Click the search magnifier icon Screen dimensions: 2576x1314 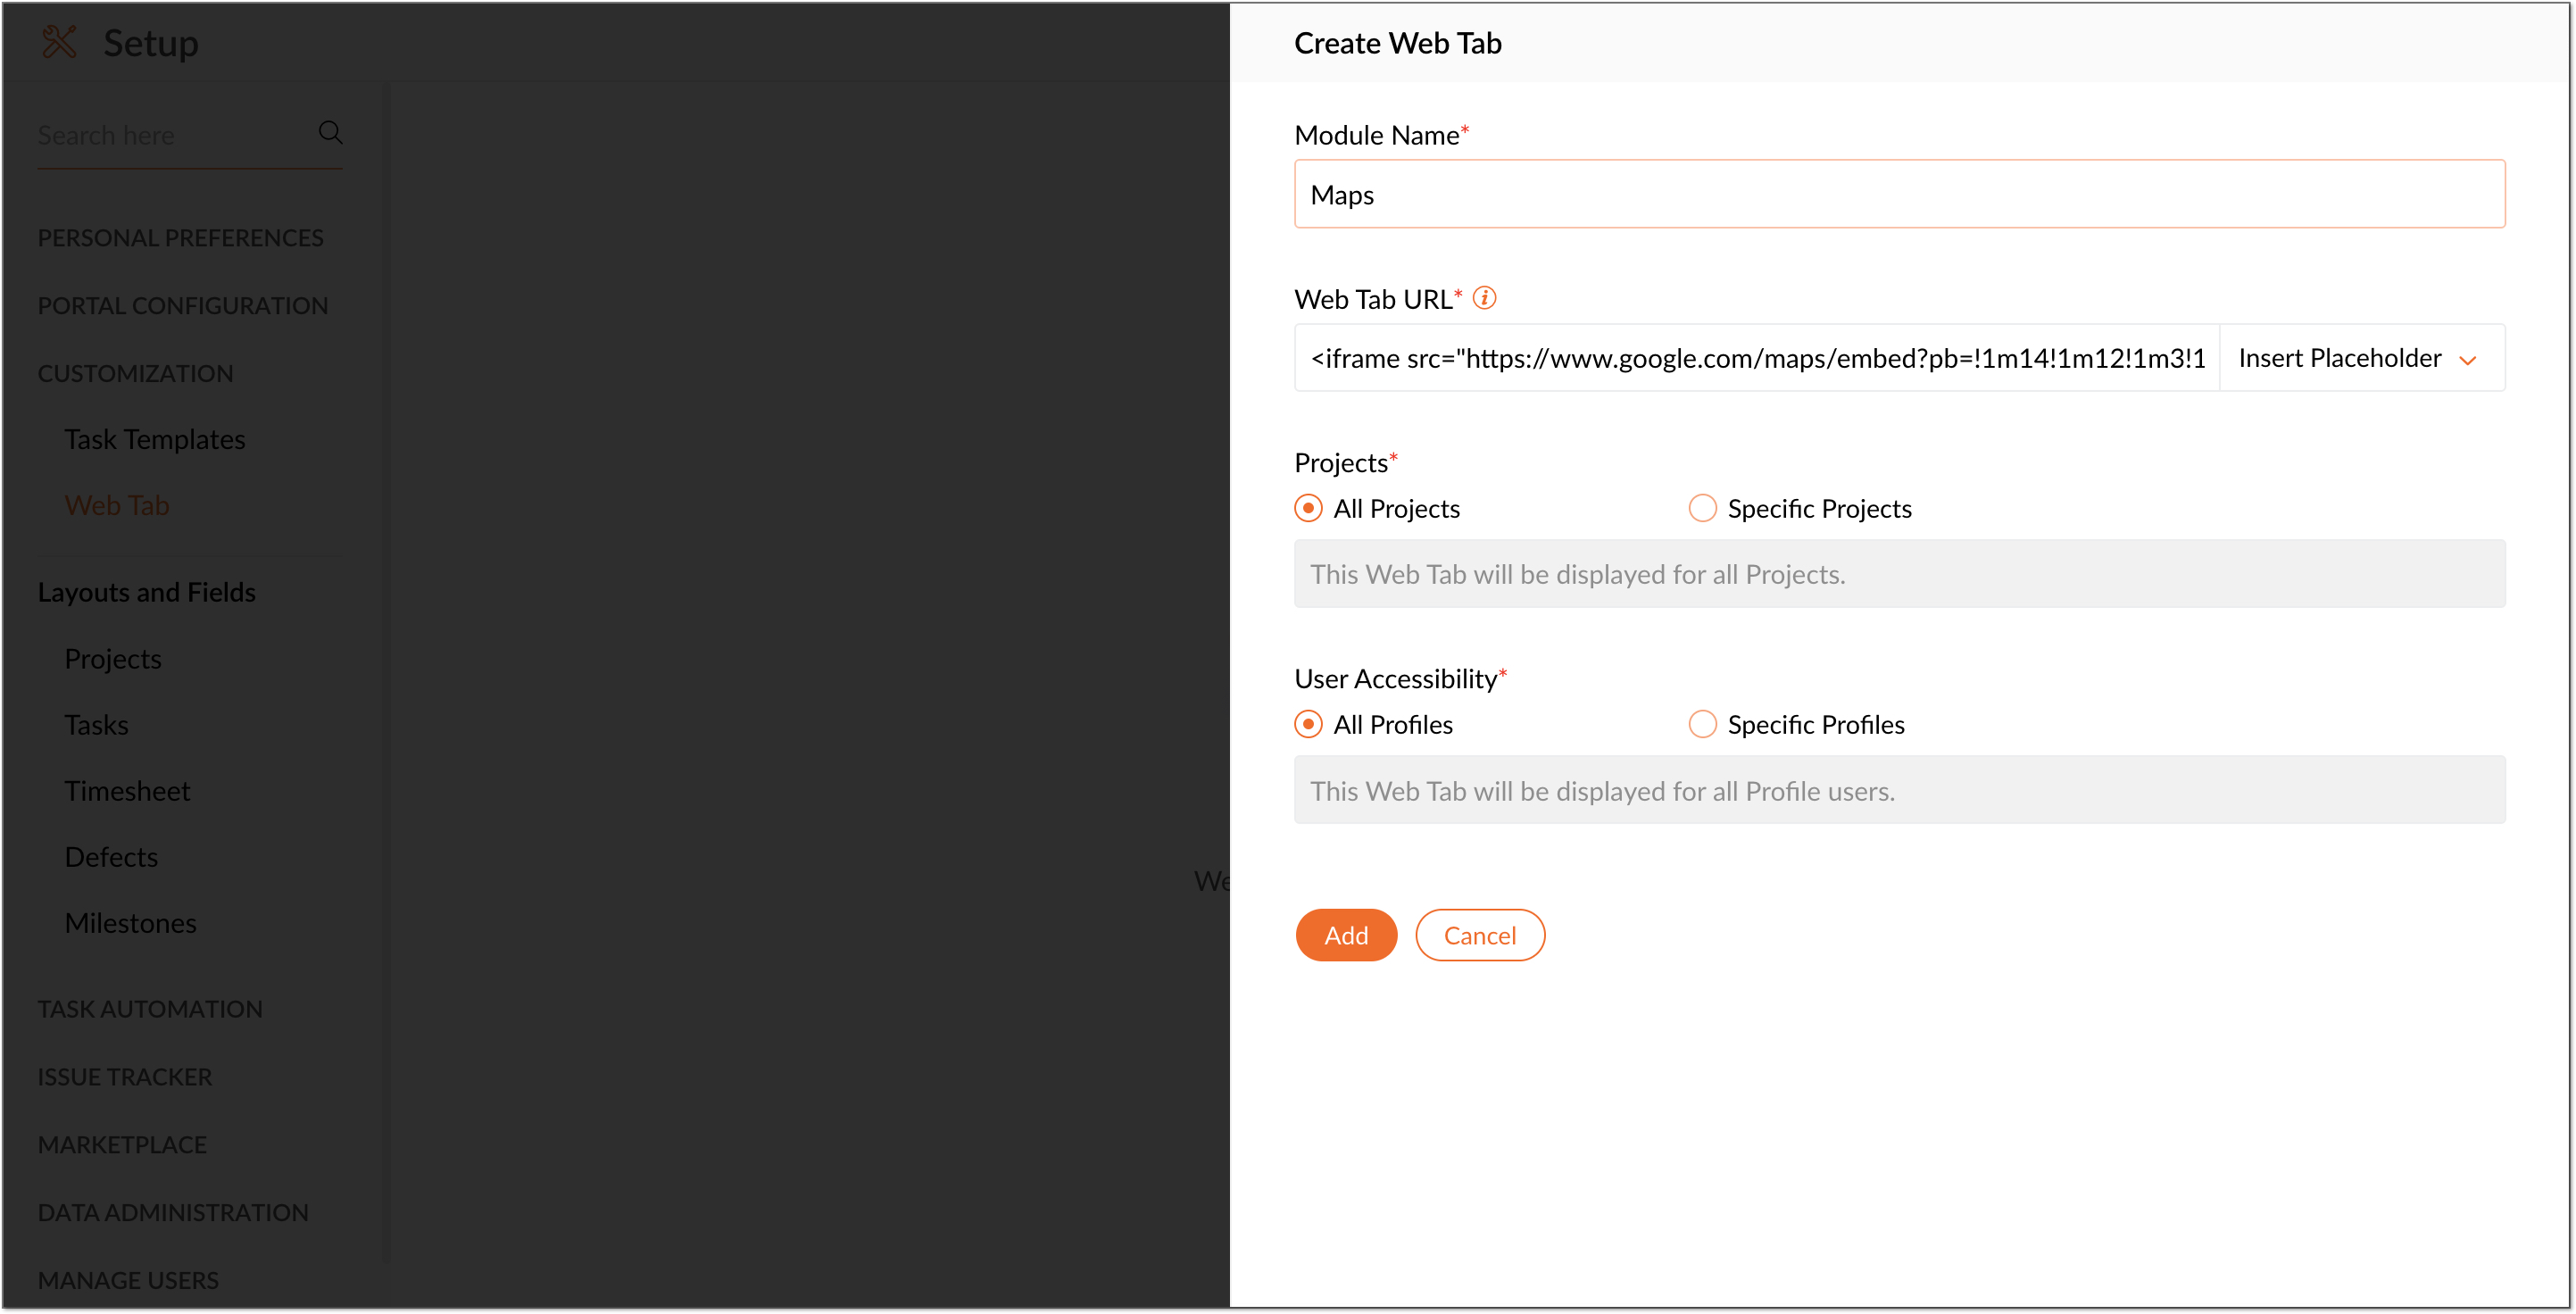(x=330, y=133)
